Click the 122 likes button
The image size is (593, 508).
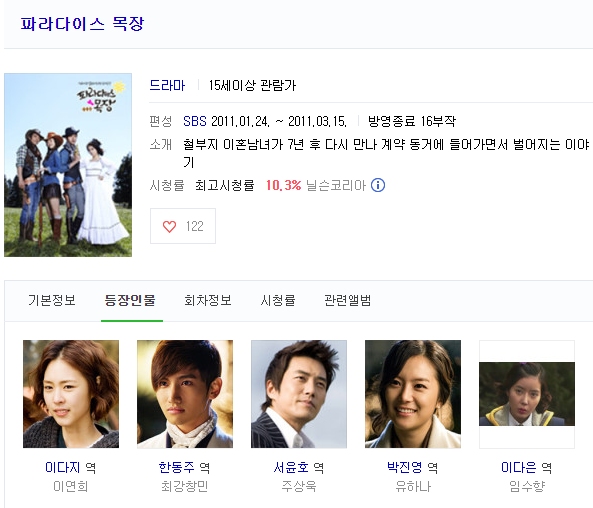coord(183,226)
